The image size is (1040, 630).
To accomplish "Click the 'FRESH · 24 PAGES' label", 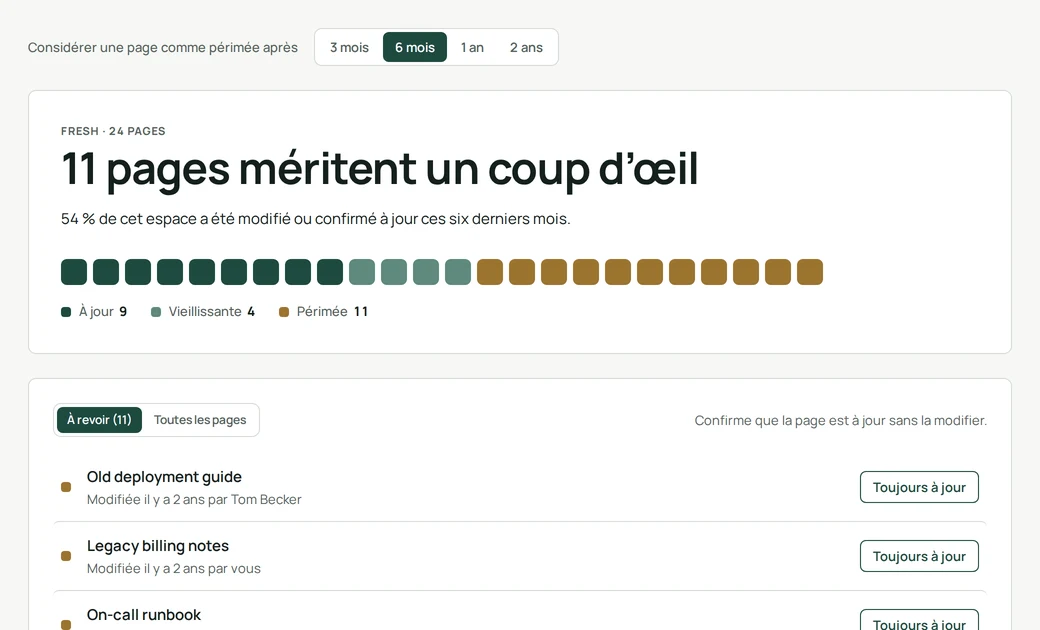I will [x=113, y=131].
